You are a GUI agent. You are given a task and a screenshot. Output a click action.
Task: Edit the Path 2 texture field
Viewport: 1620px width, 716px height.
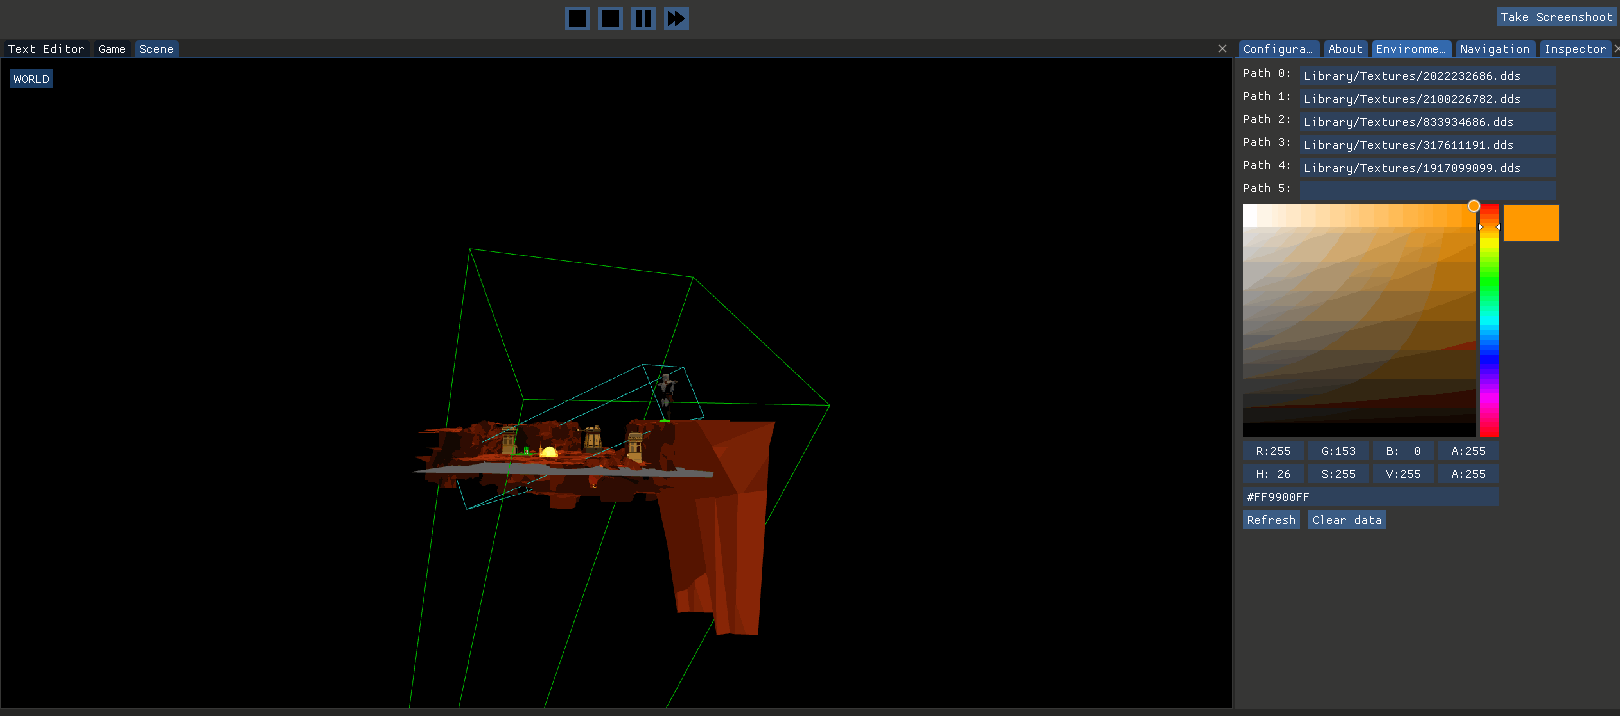coord(1428,122)
